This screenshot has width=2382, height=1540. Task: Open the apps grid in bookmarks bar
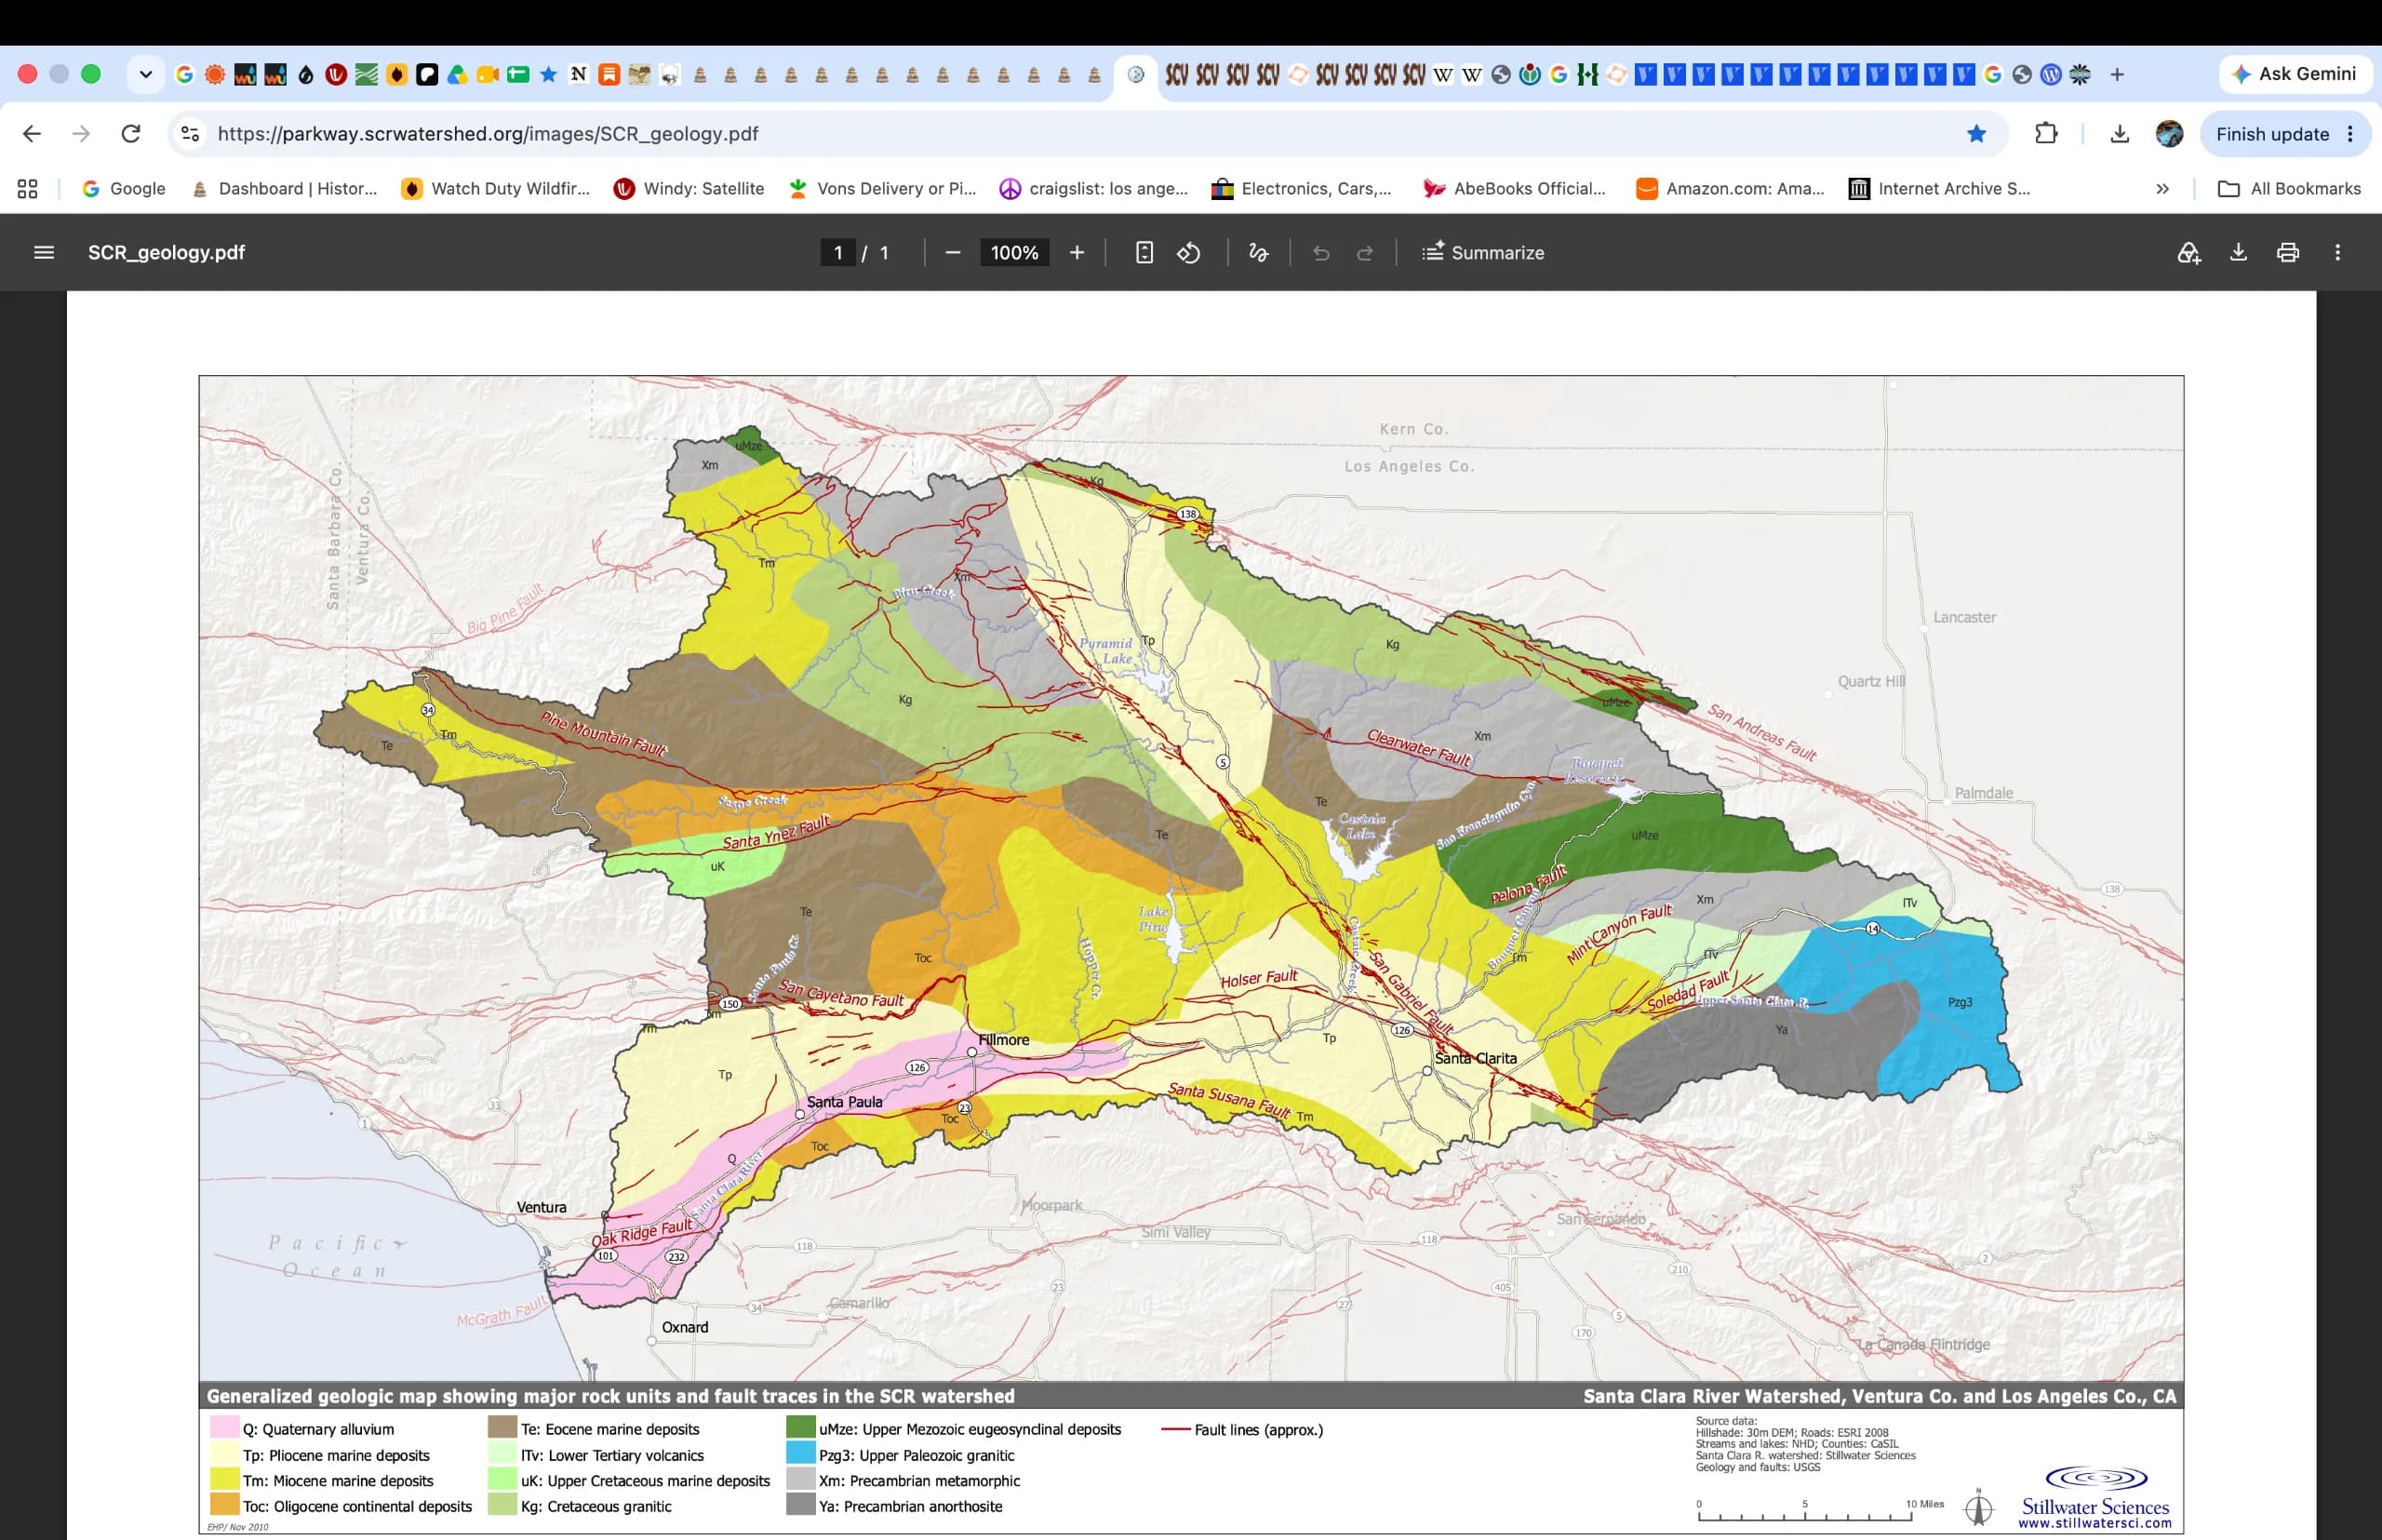pos(27,188)
